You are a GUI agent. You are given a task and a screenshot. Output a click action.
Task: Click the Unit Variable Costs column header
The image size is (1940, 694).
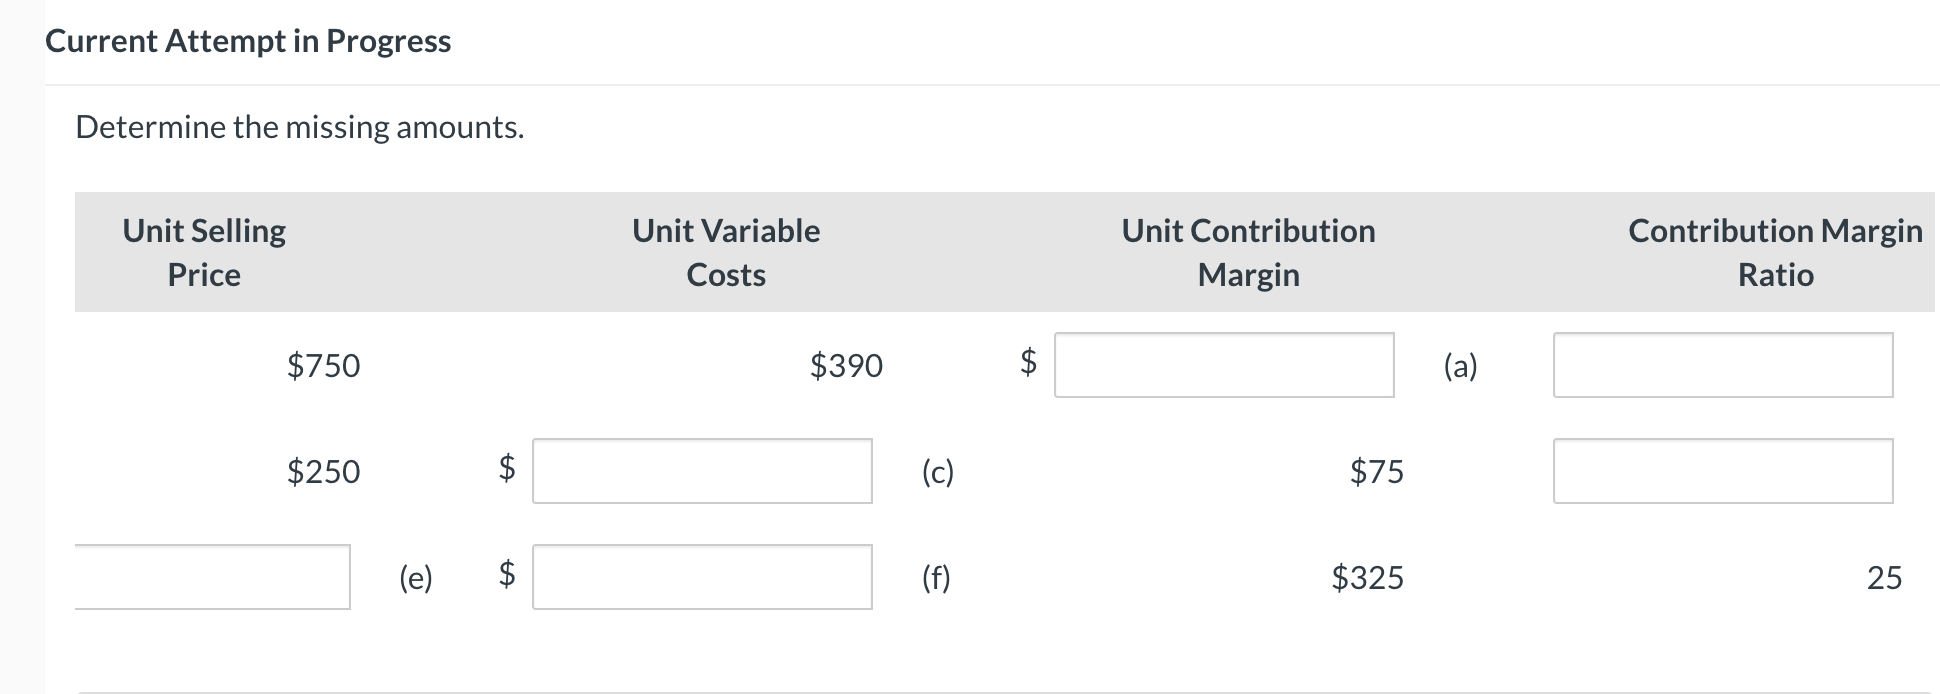726,252
